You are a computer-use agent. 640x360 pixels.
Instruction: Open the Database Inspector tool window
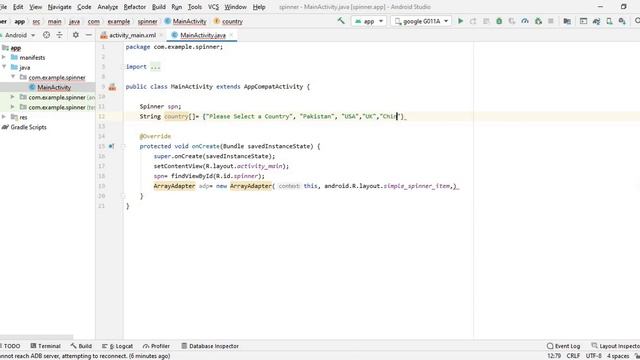click(x=210, y=346)
